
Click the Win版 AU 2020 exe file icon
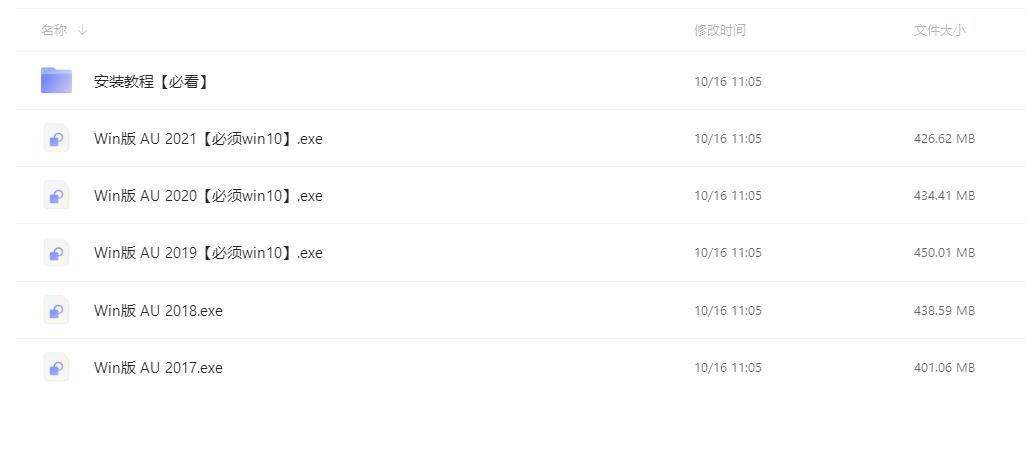[56, 195]
